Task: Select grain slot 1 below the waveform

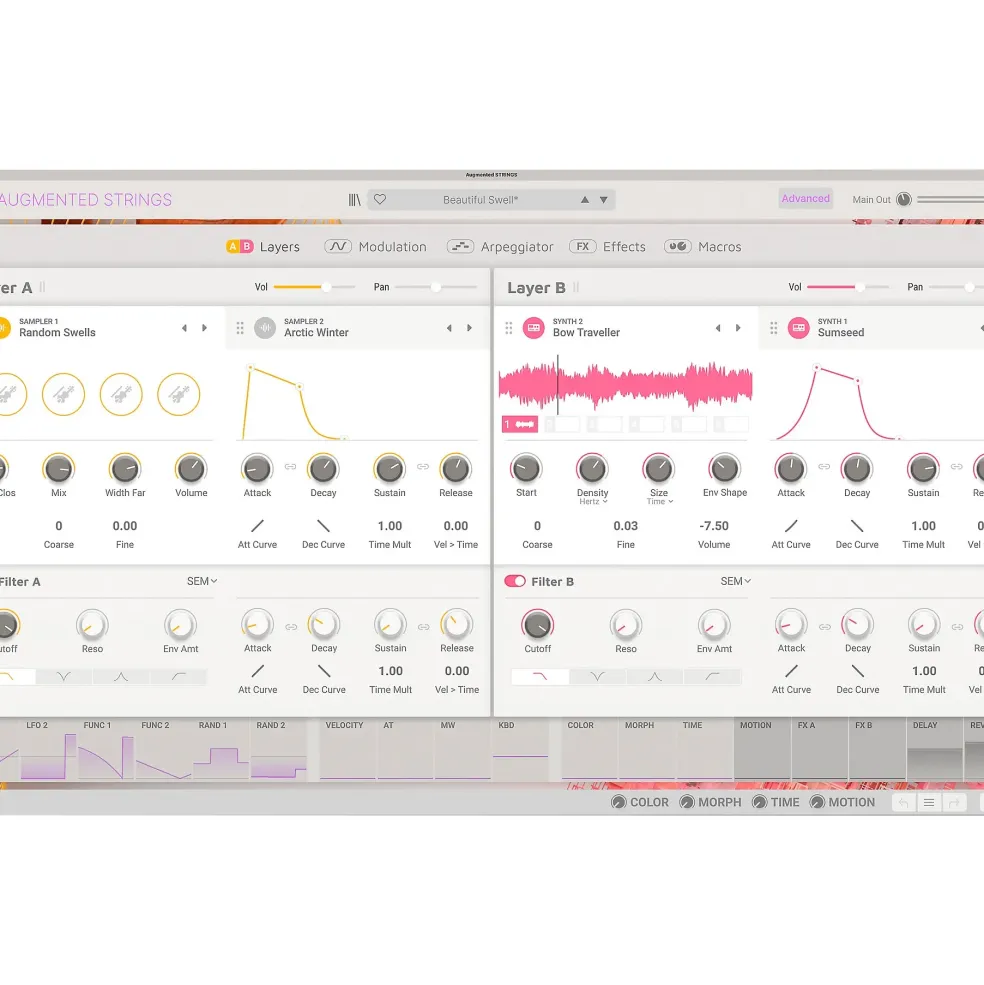Action: [x=520, y=425]
